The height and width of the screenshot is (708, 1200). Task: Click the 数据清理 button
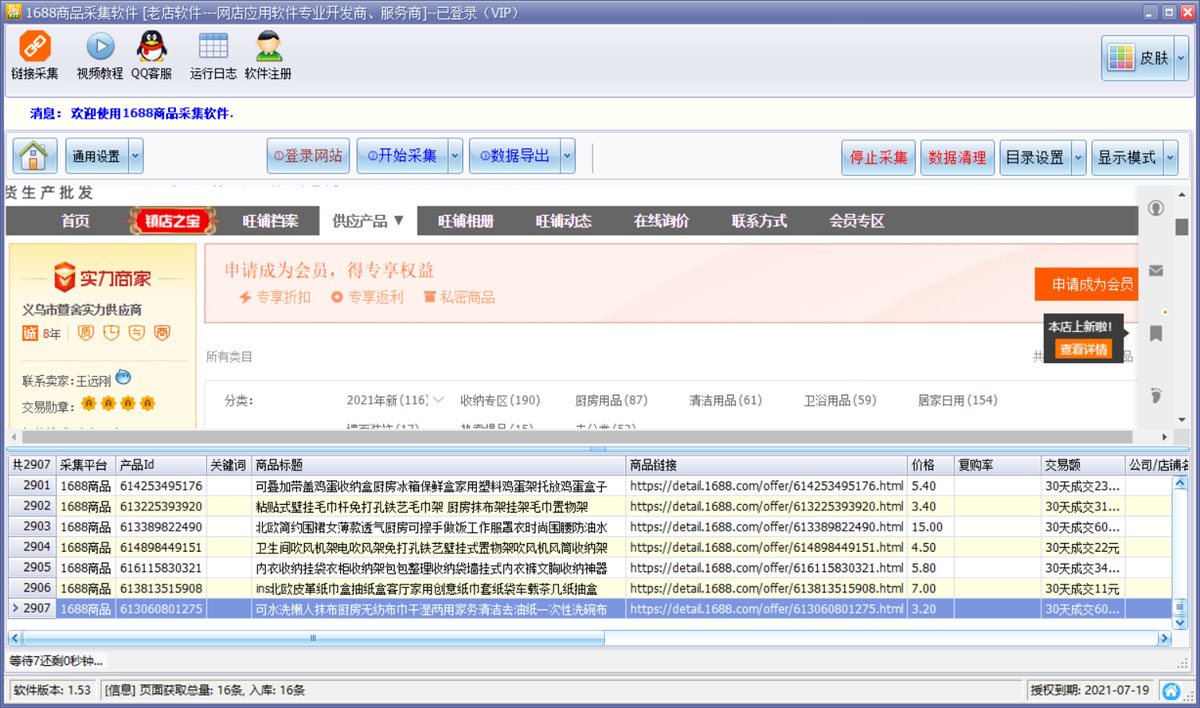click(957, 157)
